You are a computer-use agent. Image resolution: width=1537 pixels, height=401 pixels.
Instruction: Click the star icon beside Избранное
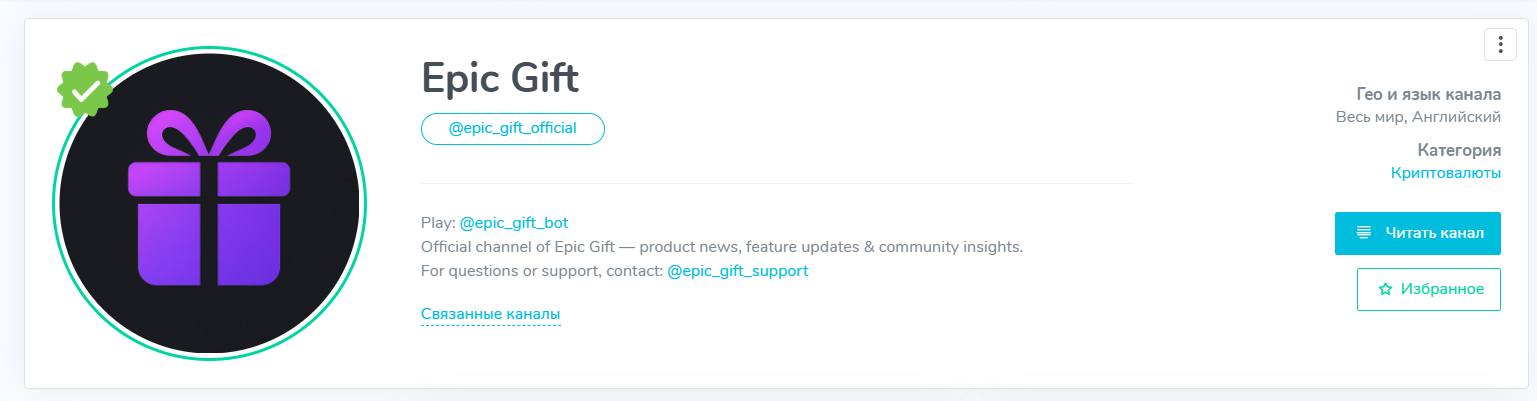point(1385,289)
